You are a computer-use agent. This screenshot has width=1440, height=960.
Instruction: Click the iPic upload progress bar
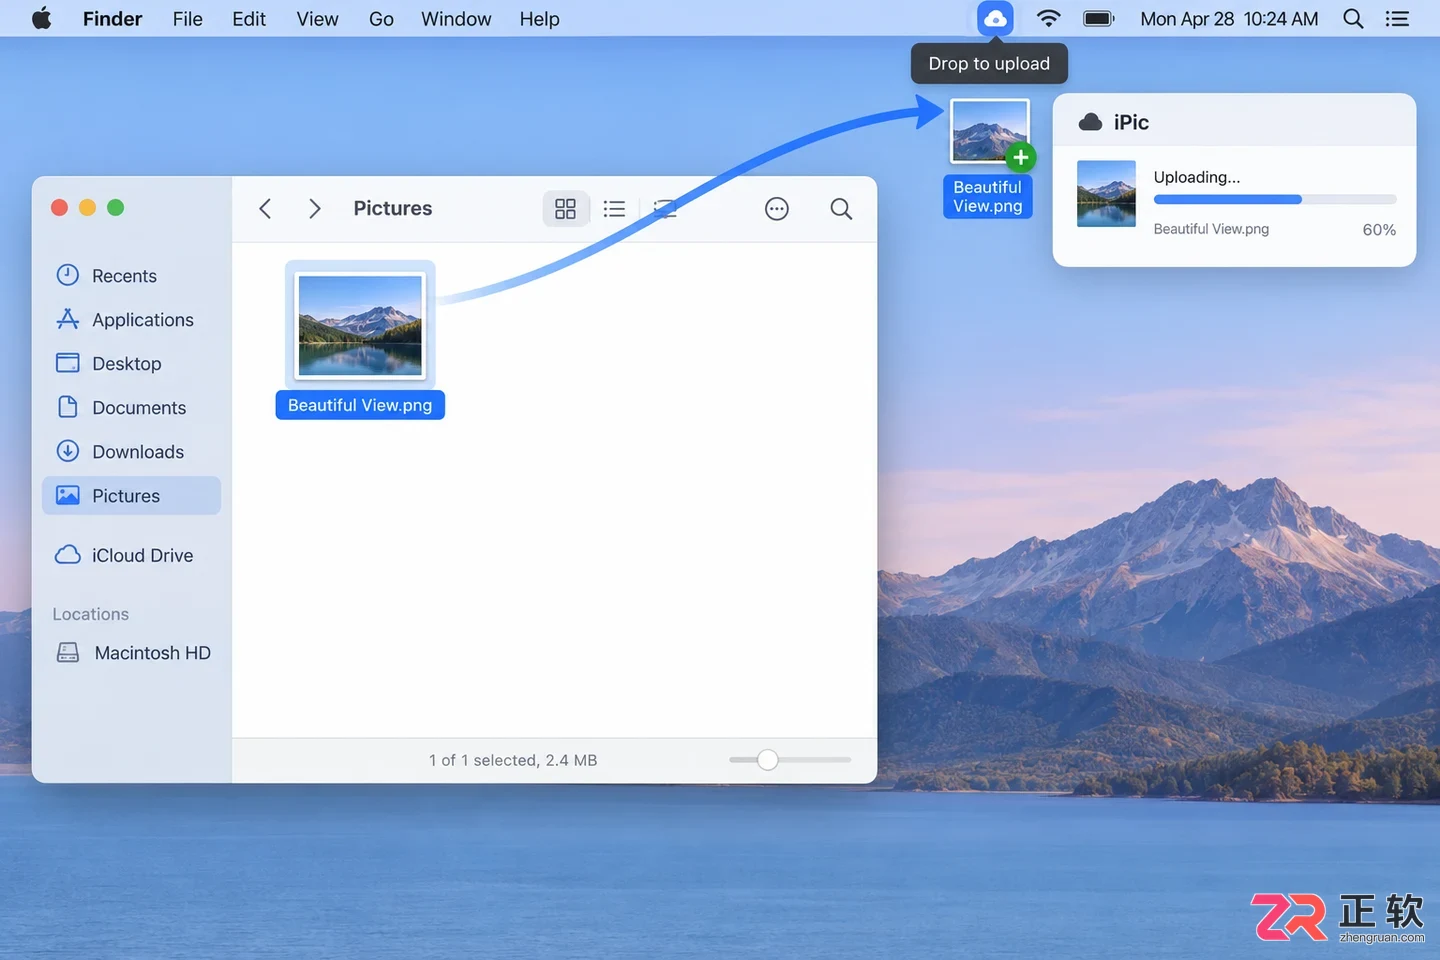tap(1275, 200)
